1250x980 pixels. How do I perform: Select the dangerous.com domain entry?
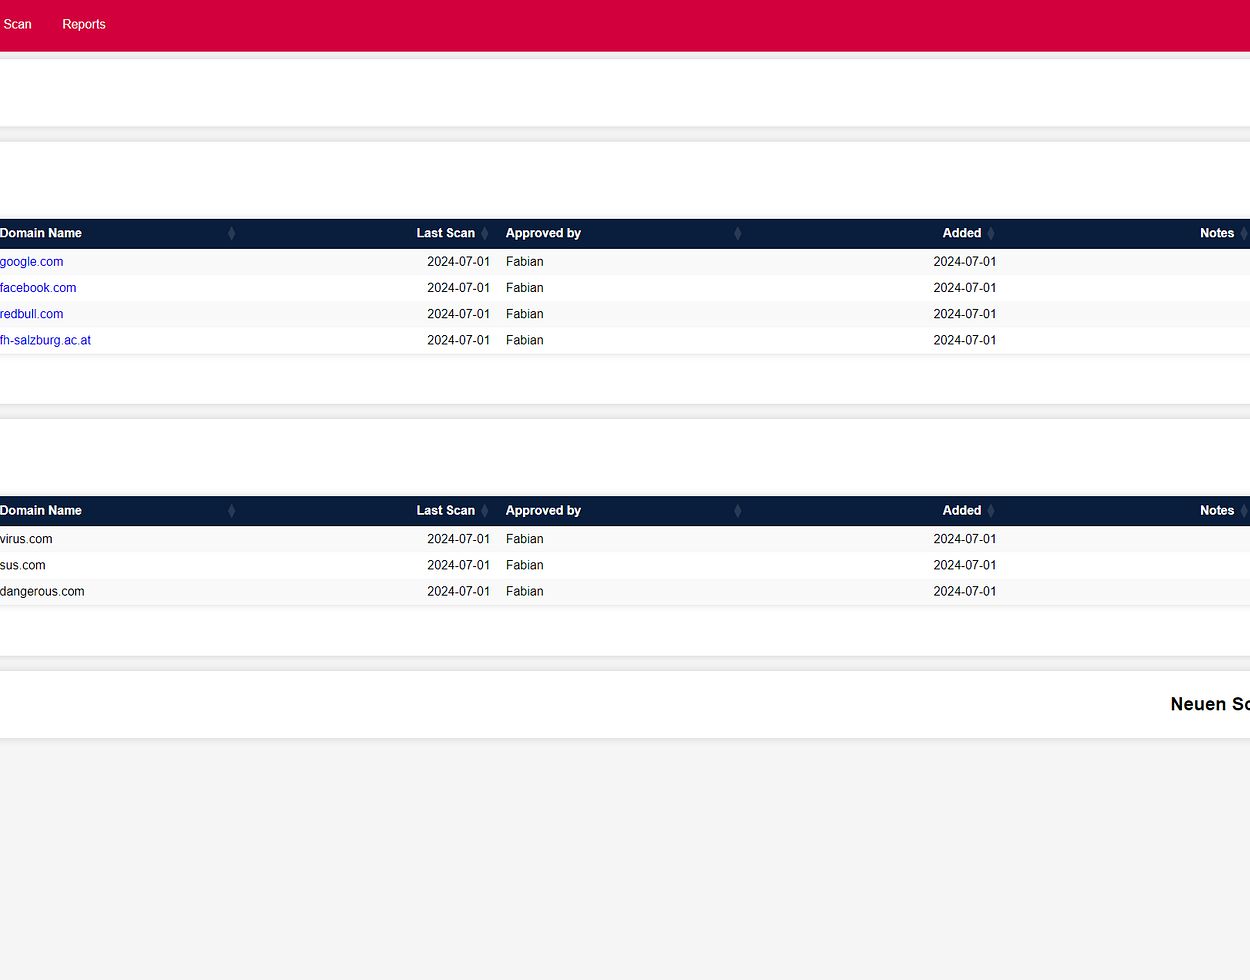[x=43, y=591]
